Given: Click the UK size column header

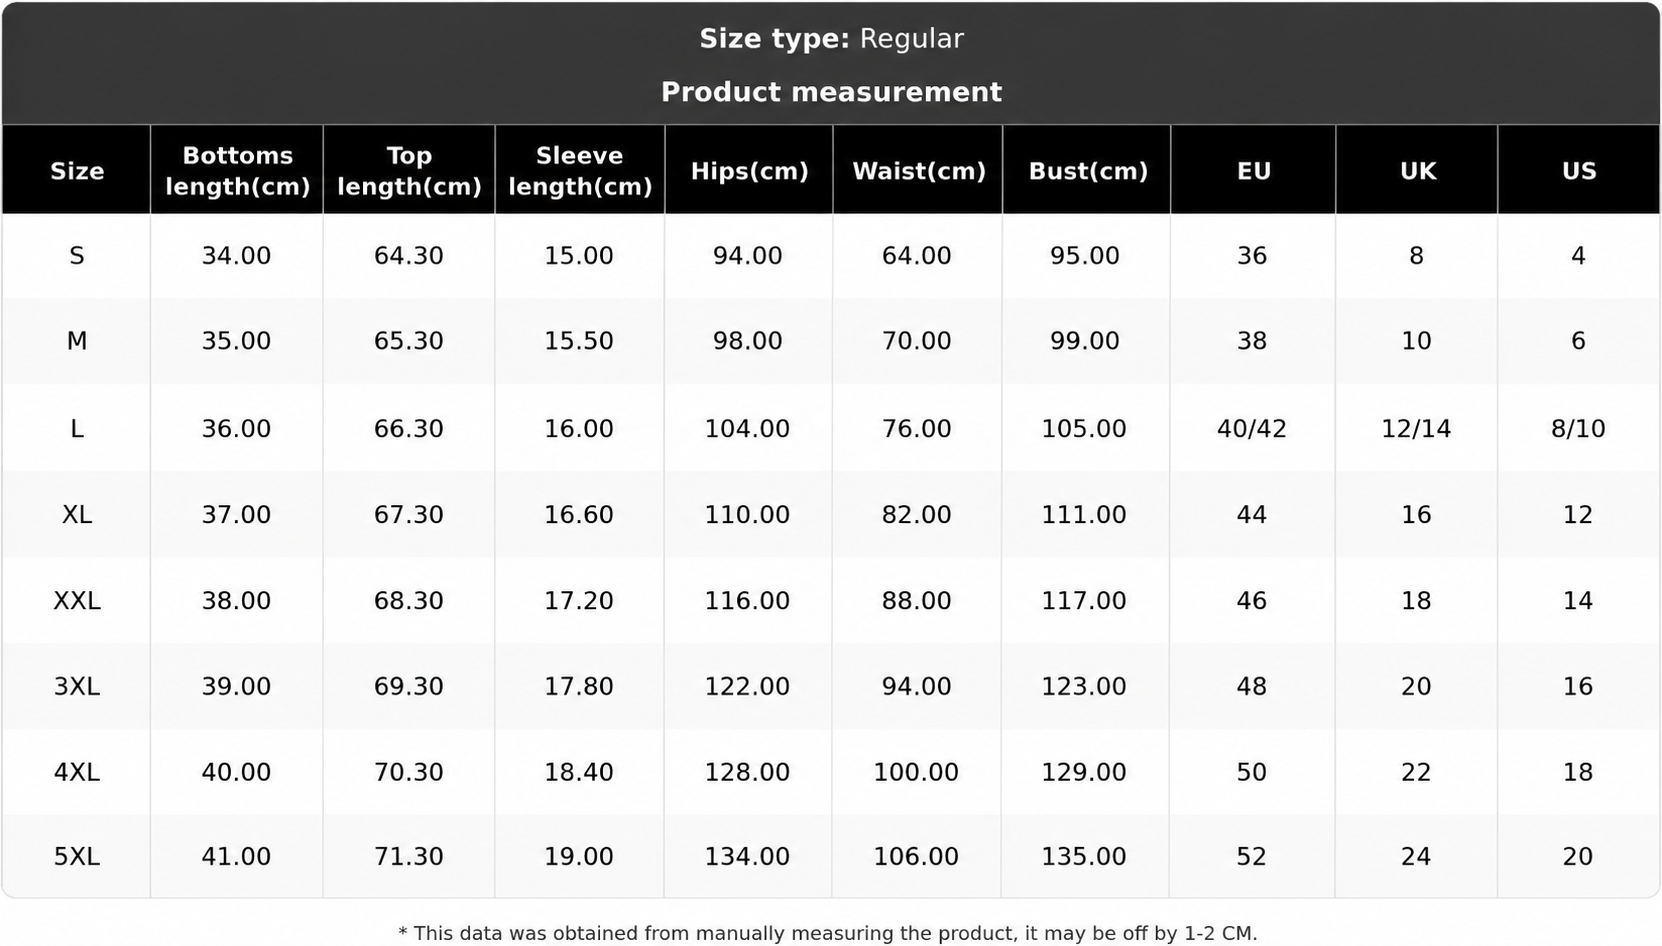Looking at the screenshot, I should [x=1417, y=171].
